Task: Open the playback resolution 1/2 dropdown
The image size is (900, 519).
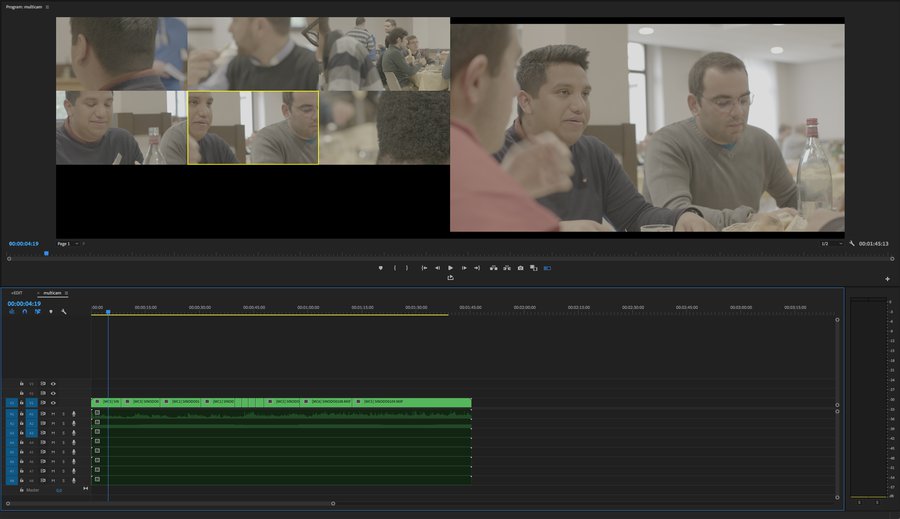Action: tap(827, 243)
